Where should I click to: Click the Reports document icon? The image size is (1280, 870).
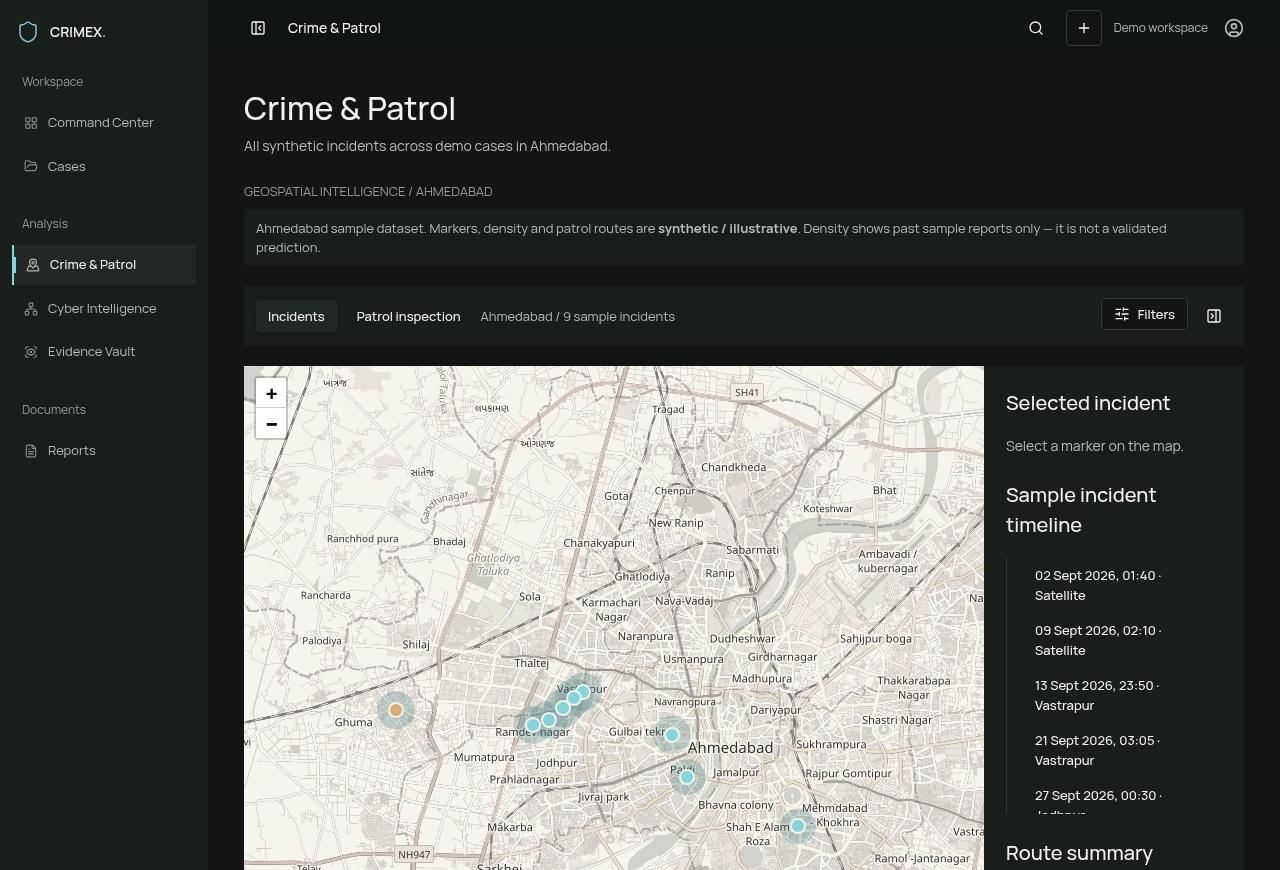click(x=31, y=451)
